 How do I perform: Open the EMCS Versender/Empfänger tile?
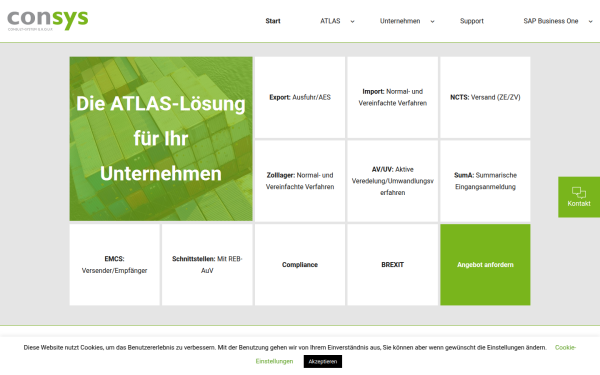[x=114, y=265]
